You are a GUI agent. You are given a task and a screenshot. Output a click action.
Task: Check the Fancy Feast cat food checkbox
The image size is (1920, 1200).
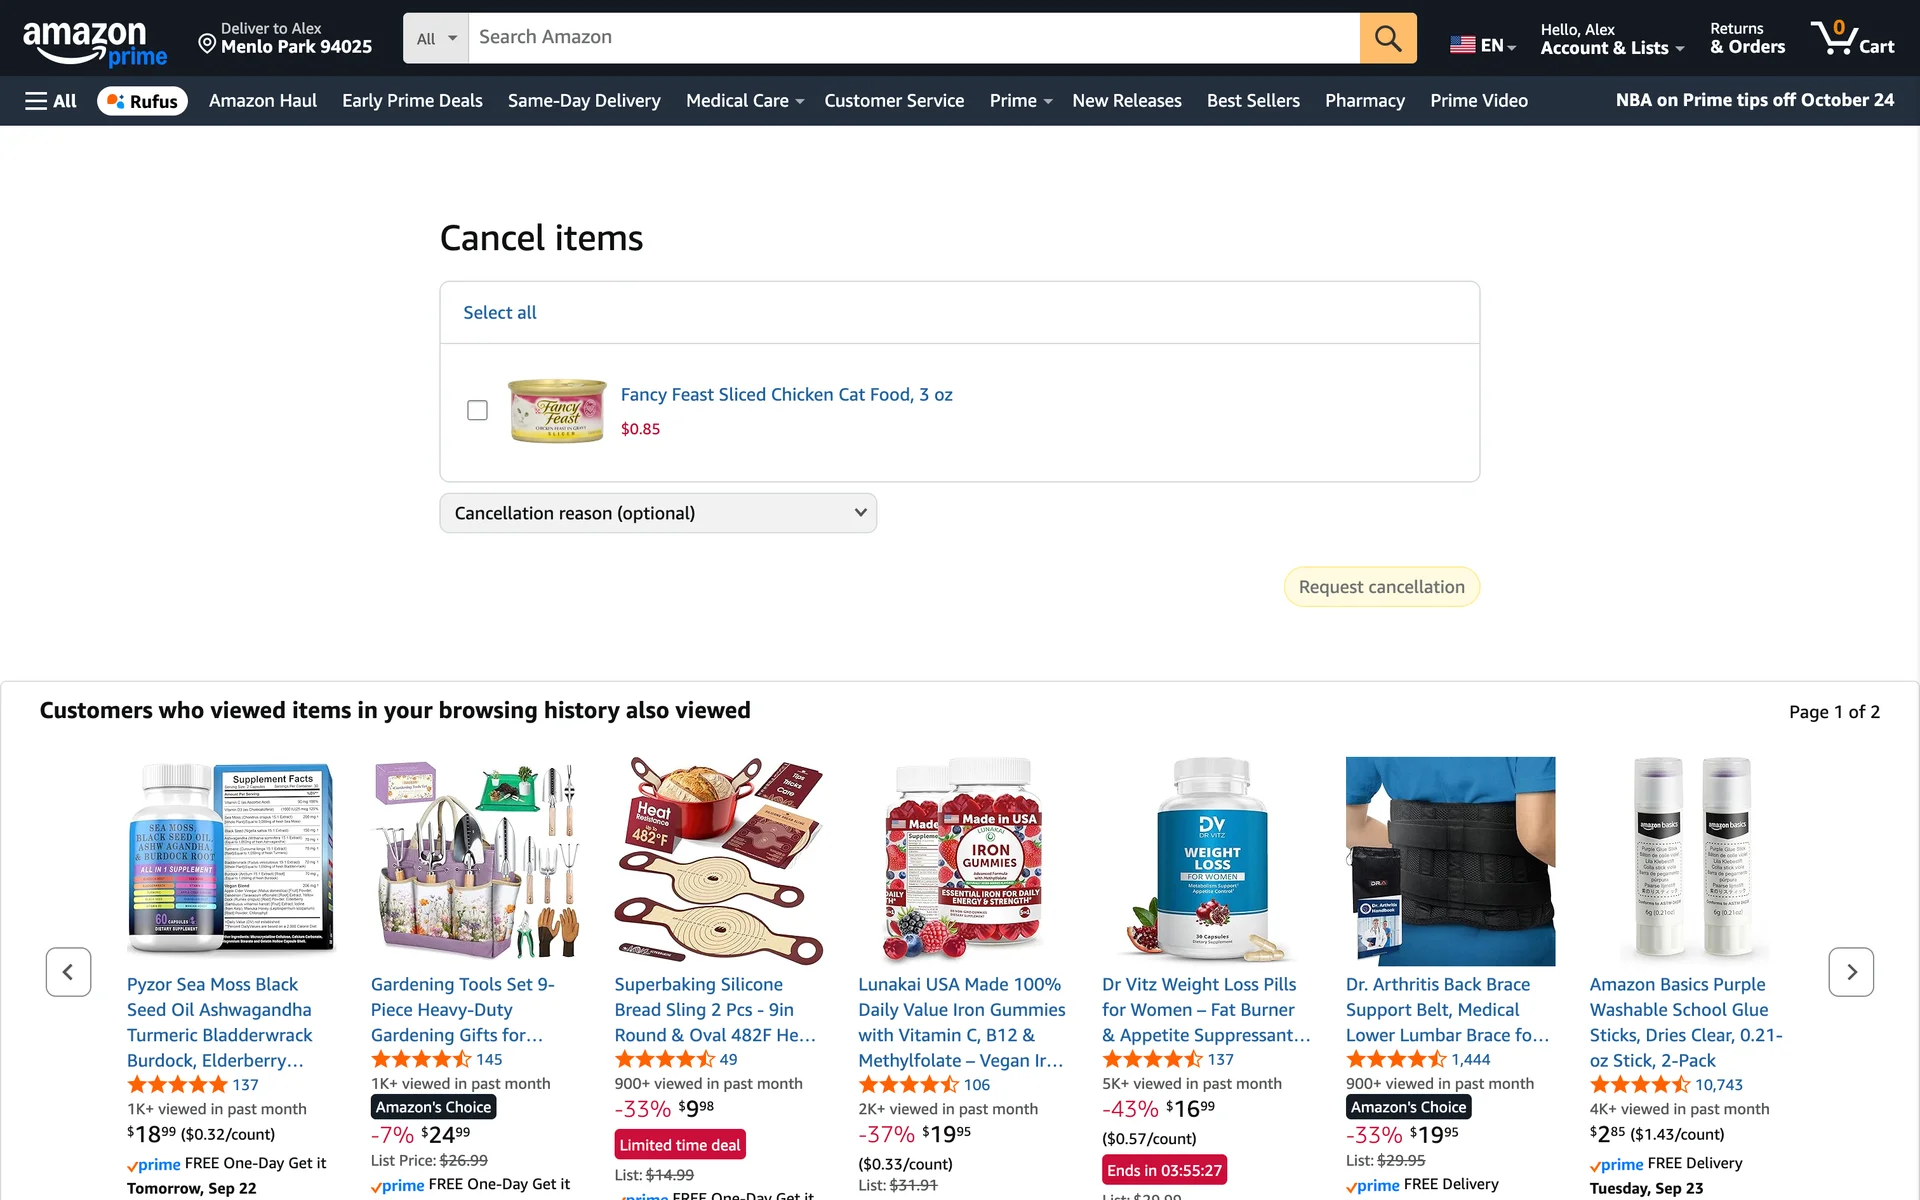477,410
